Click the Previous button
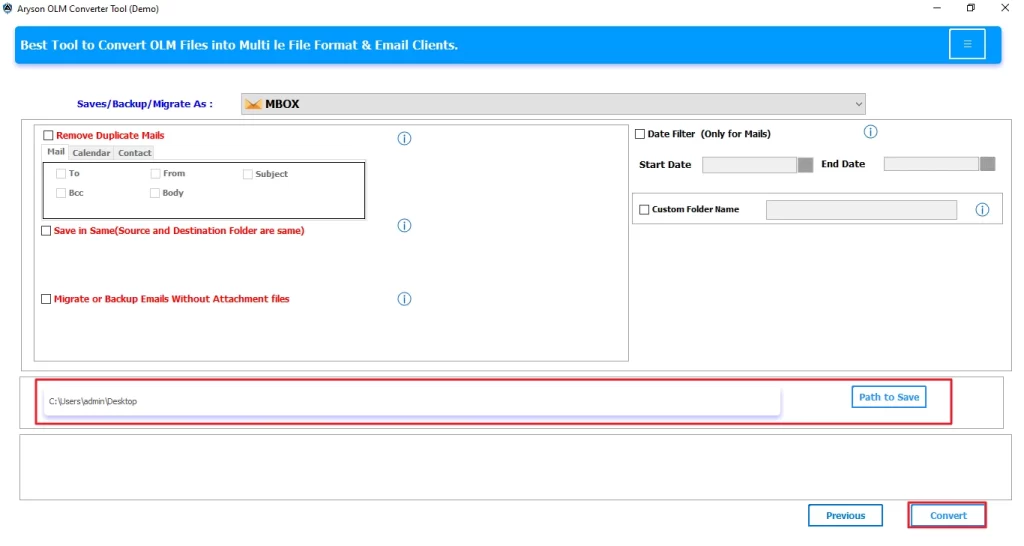The height and width of the screenshot is (546, 1024). pos(845,515)
